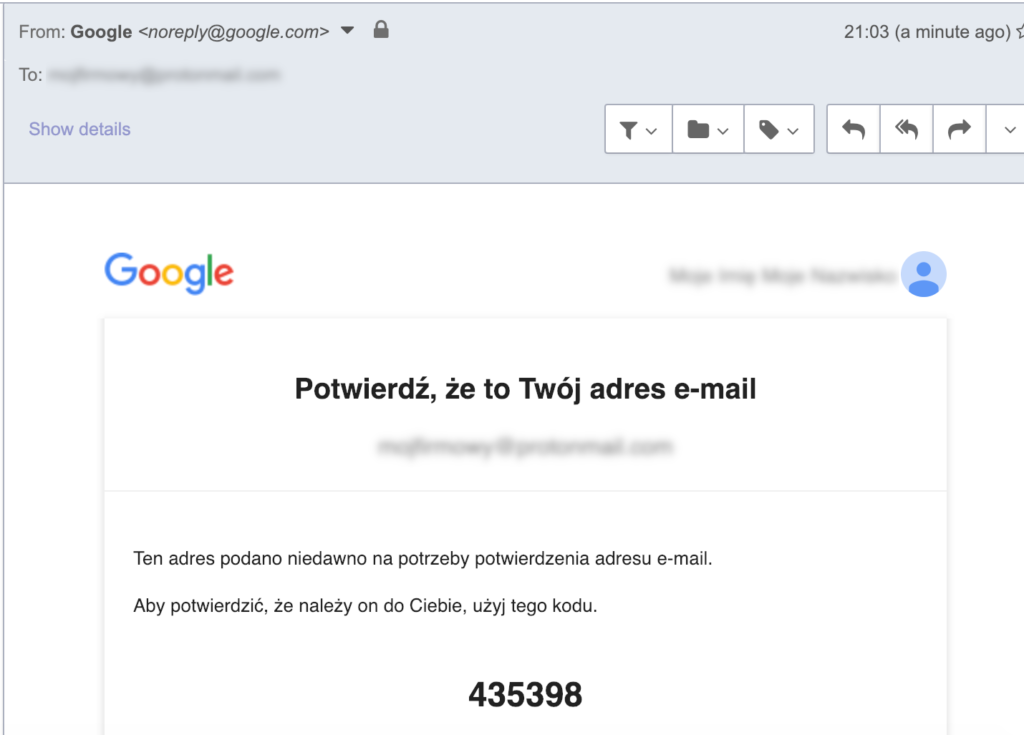
Task: Expand the triangle dropdown next to the sender address
Action: (347, 31)
